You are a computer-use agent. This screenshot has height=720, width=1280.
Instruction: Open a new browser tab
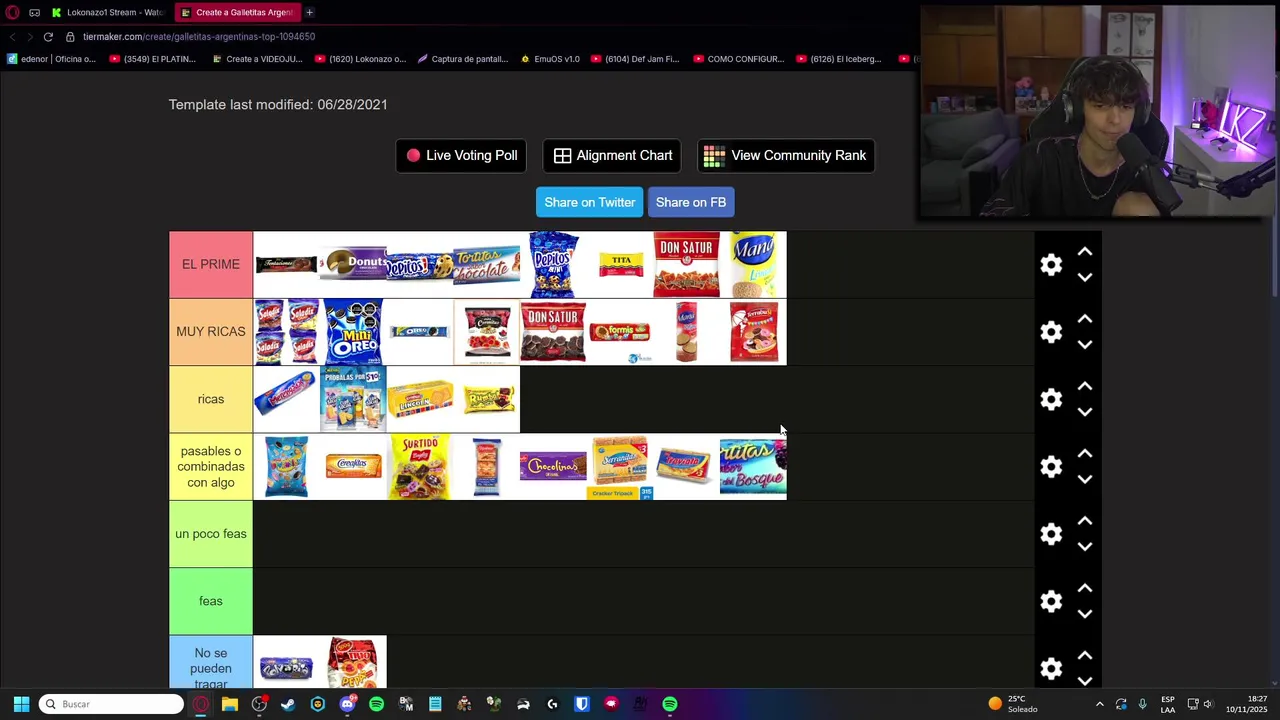click(x=310, y=12)
